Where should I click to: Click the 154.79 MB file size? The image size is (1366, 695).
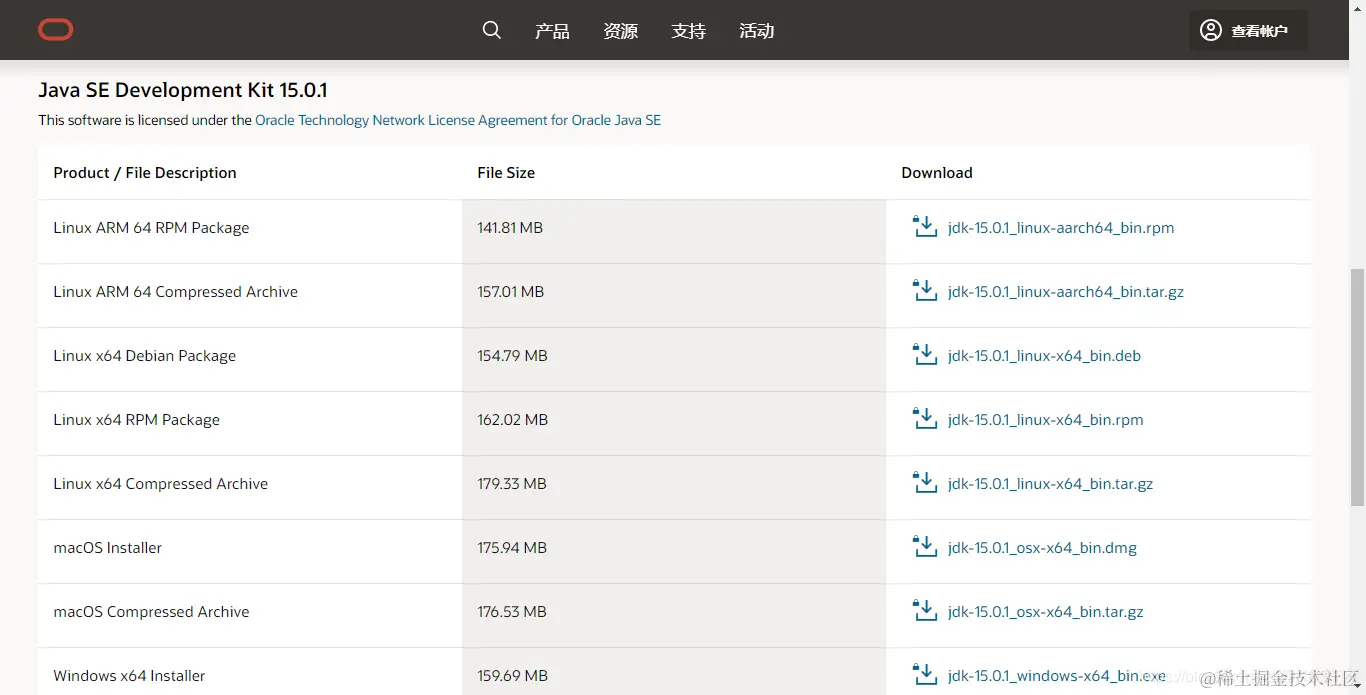[x=512, y=356]
